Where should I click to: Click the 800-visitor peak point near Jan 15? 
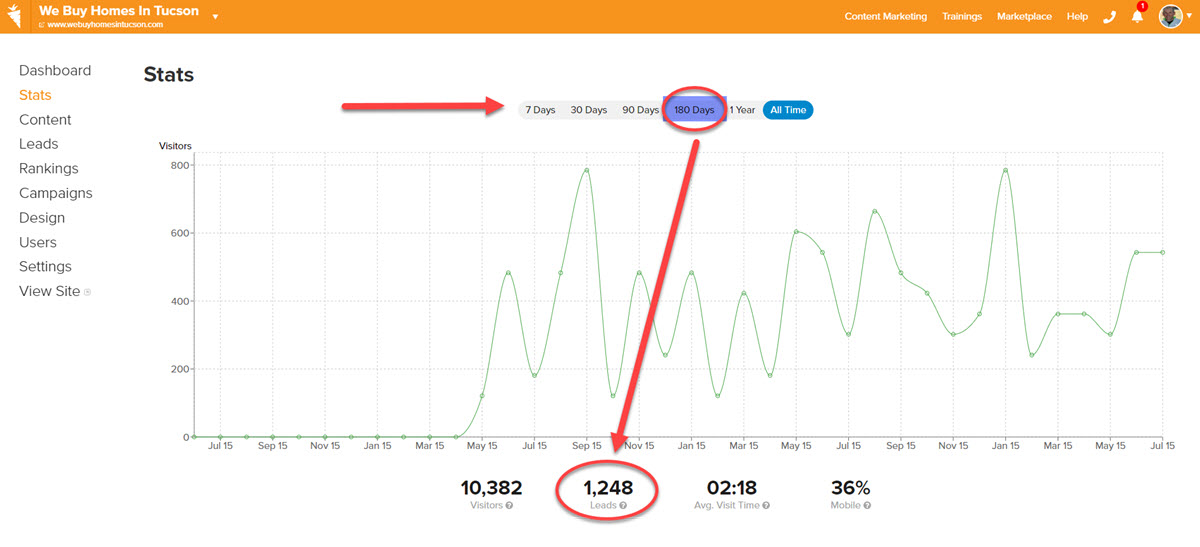tap(1005, 170)
